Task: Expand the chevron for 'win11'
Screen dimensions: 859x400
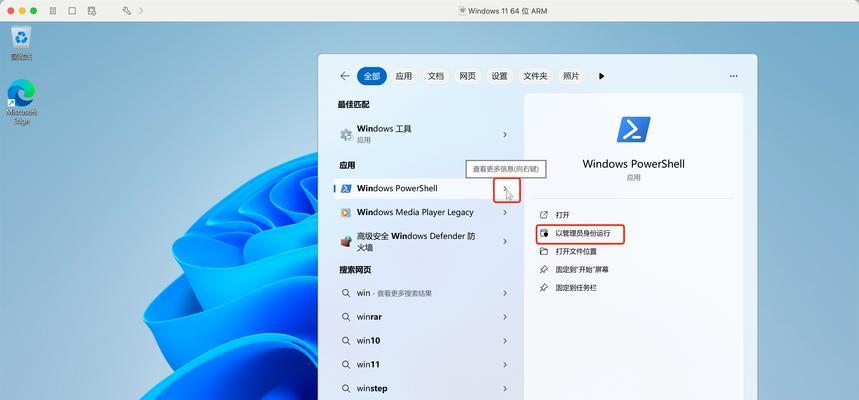Action: point(505,364)
